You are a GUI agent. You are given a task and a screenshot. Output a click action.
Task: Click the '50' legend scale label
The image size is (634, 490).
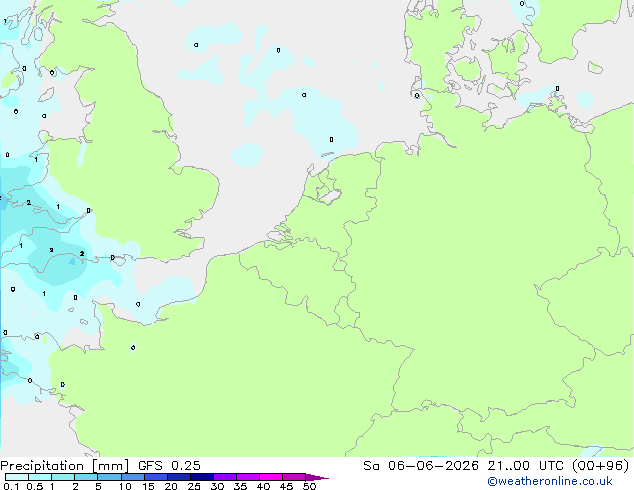point(309,486)
